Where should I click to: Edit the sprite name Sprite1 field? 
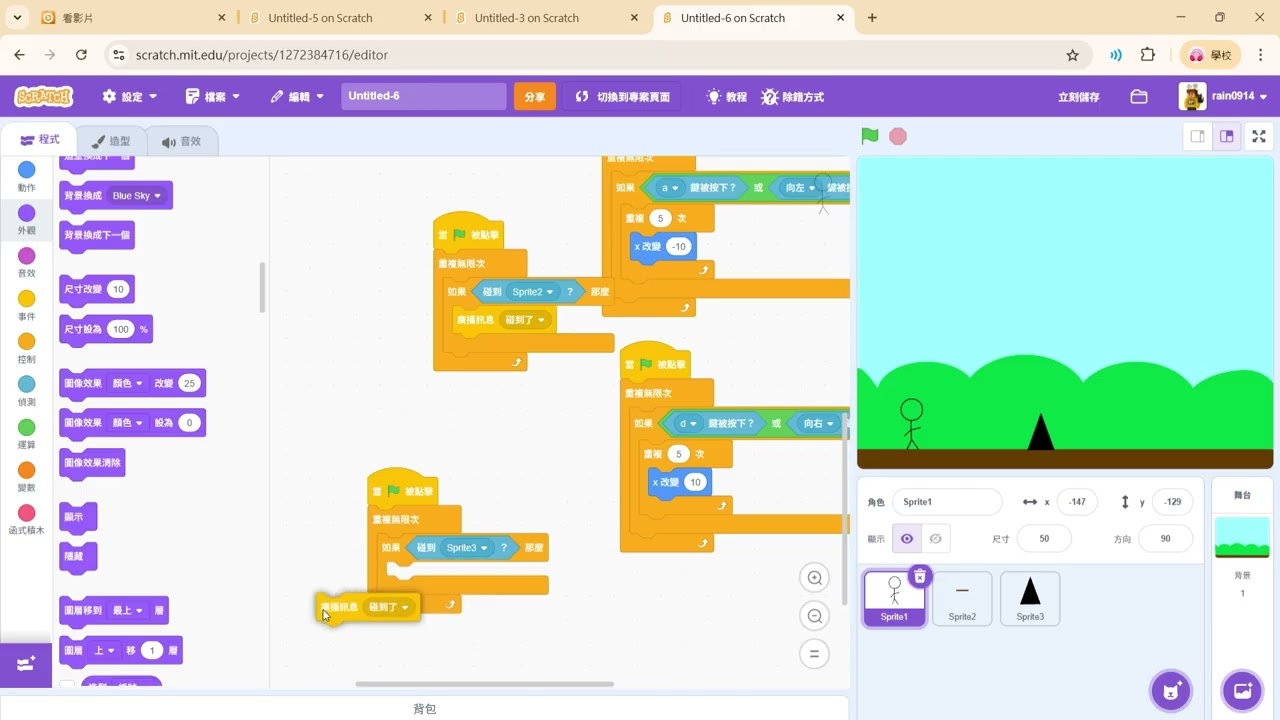[x=946, y=502]
